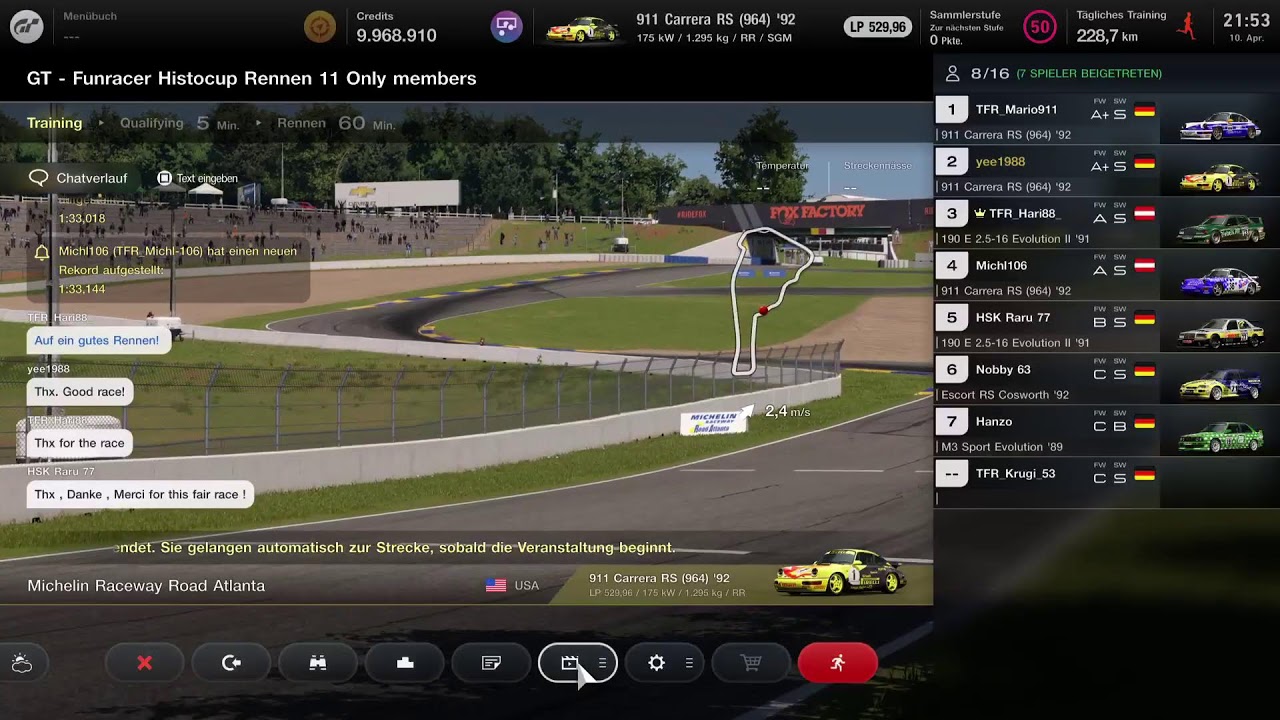The image size is (1280, 720).
Task: Click the Chatverlauf speech bubble icon
Action: [39, 178]
